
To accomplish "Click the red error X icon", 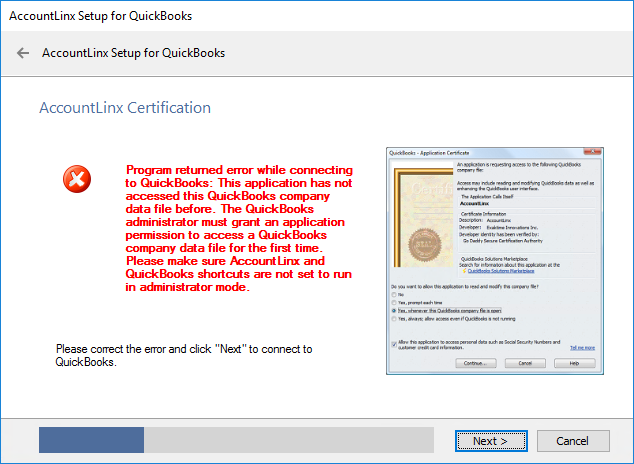I will (77, 179).
